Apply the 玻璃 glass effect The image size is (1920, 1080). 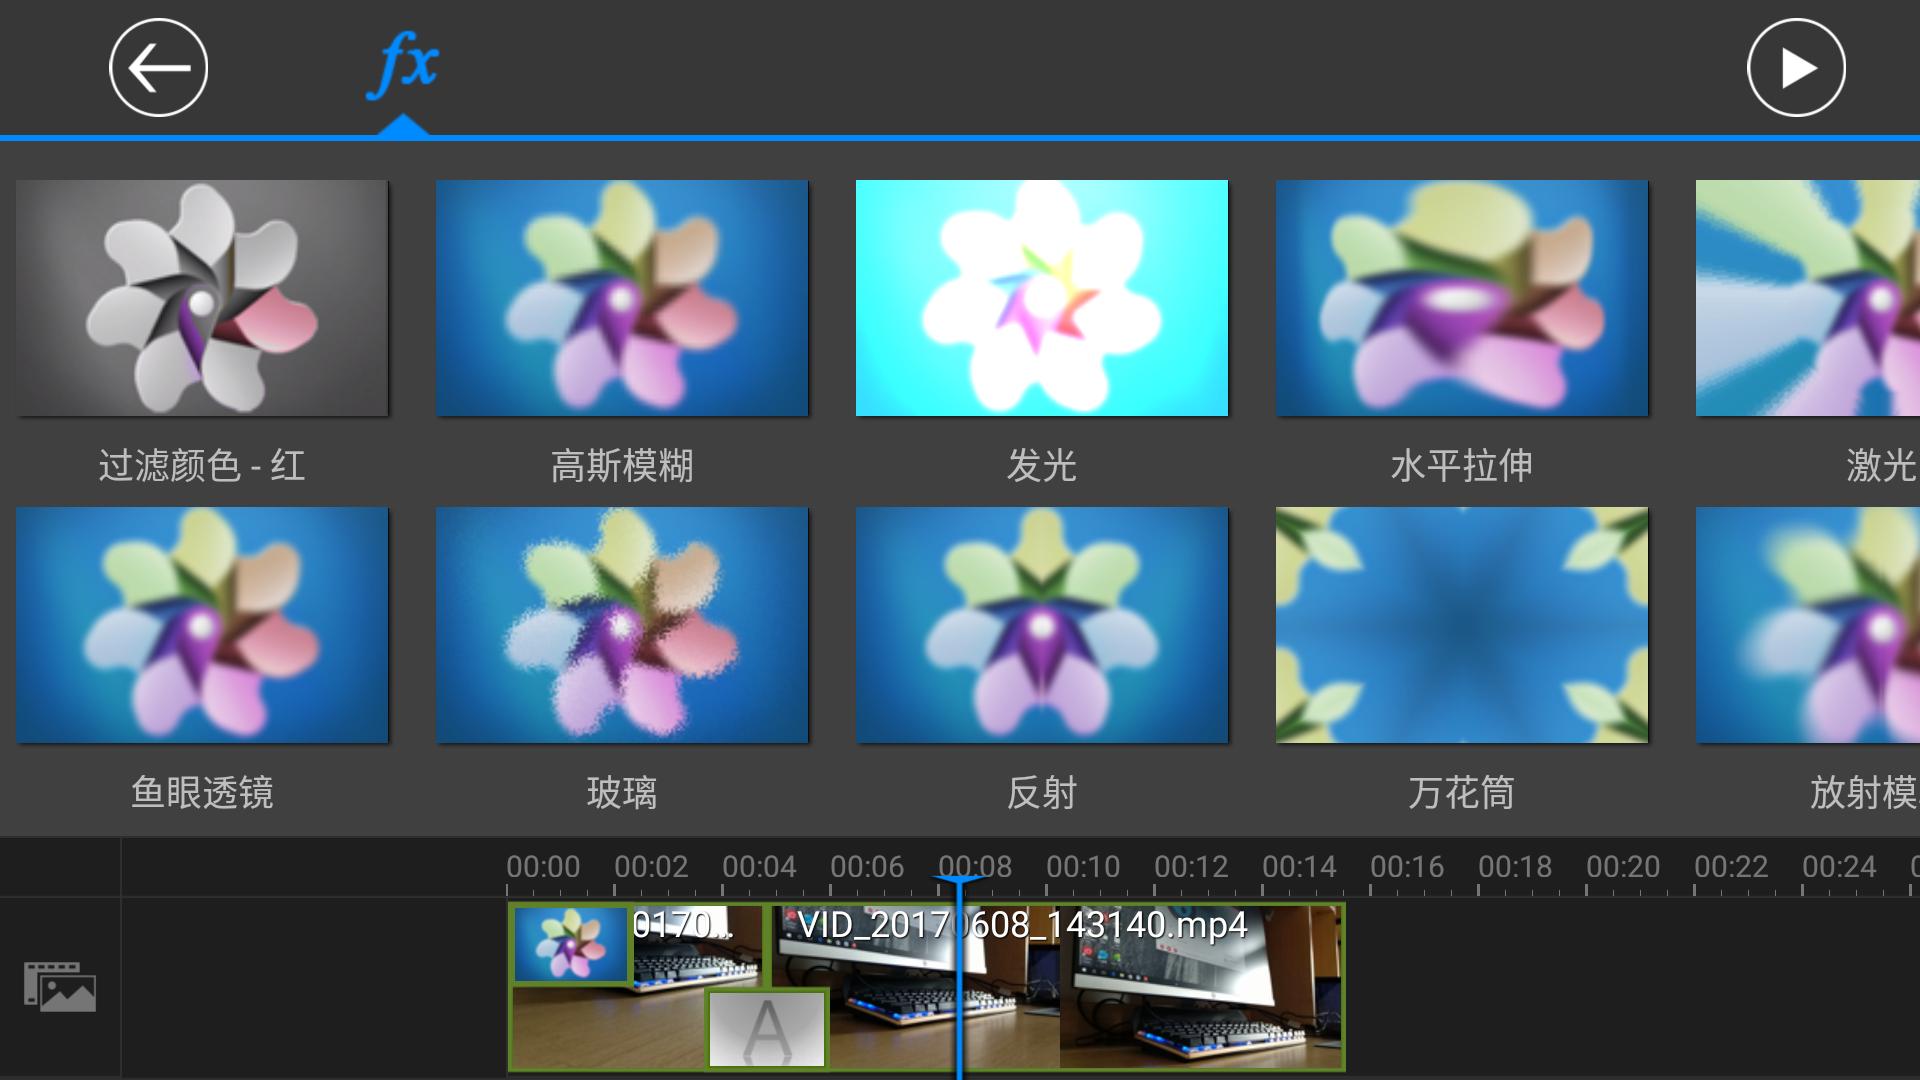(621, 624)
